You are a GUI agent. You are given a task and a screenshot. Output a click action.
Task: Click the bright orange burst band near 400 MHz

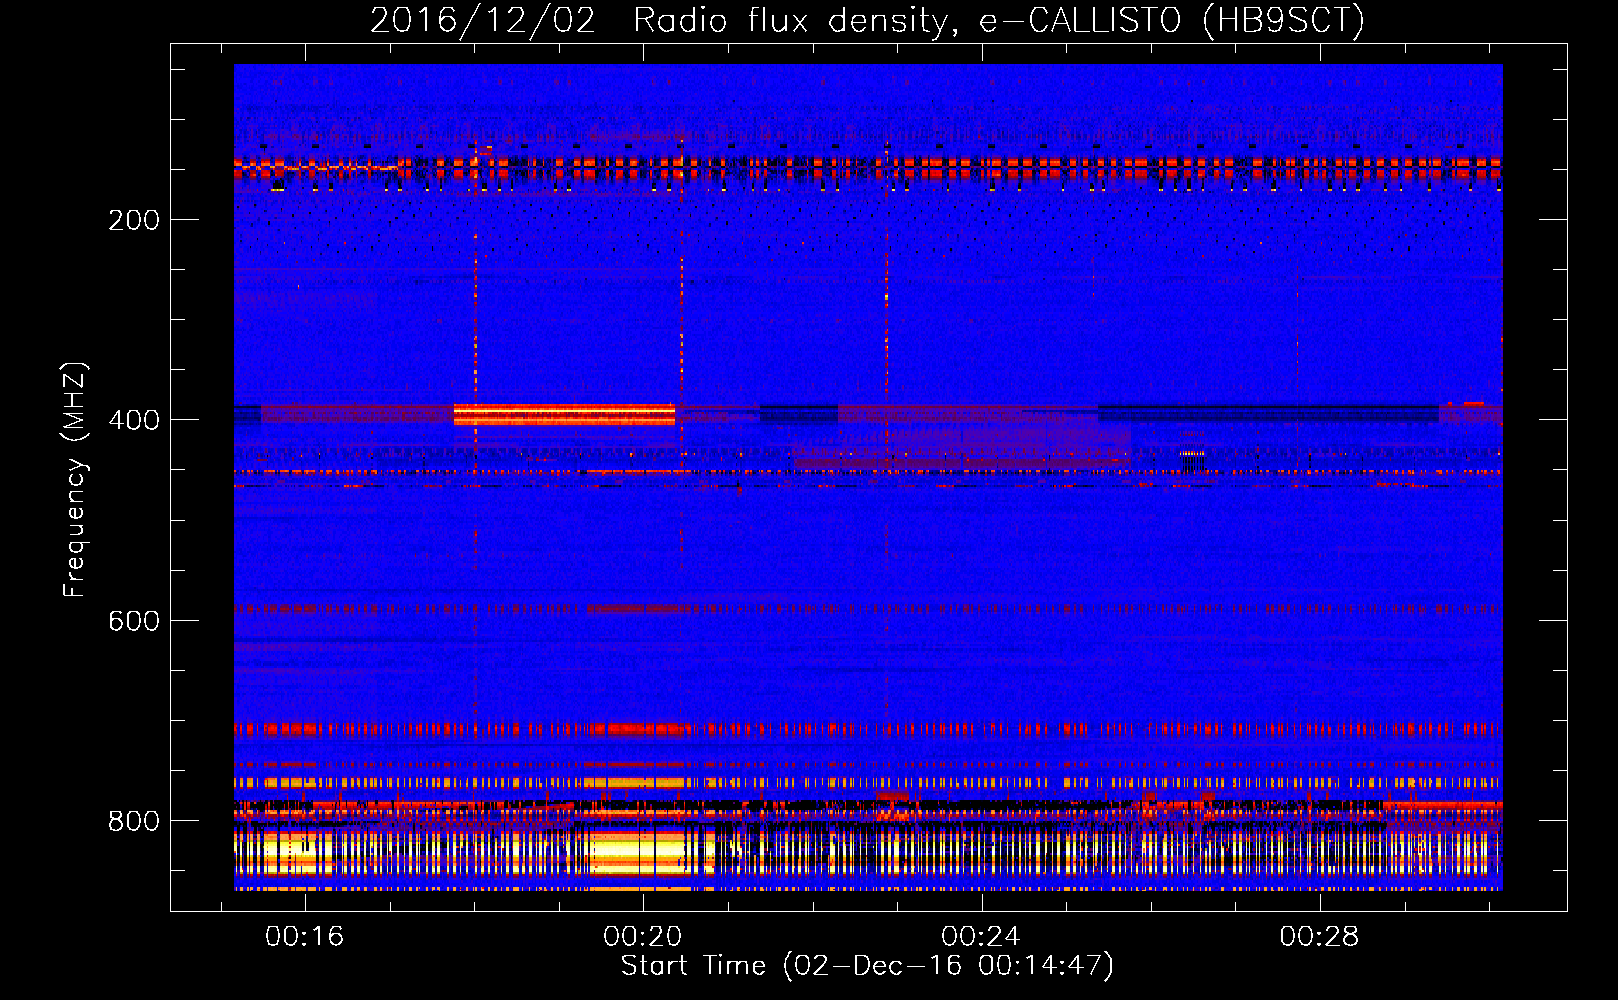point(564,414)
